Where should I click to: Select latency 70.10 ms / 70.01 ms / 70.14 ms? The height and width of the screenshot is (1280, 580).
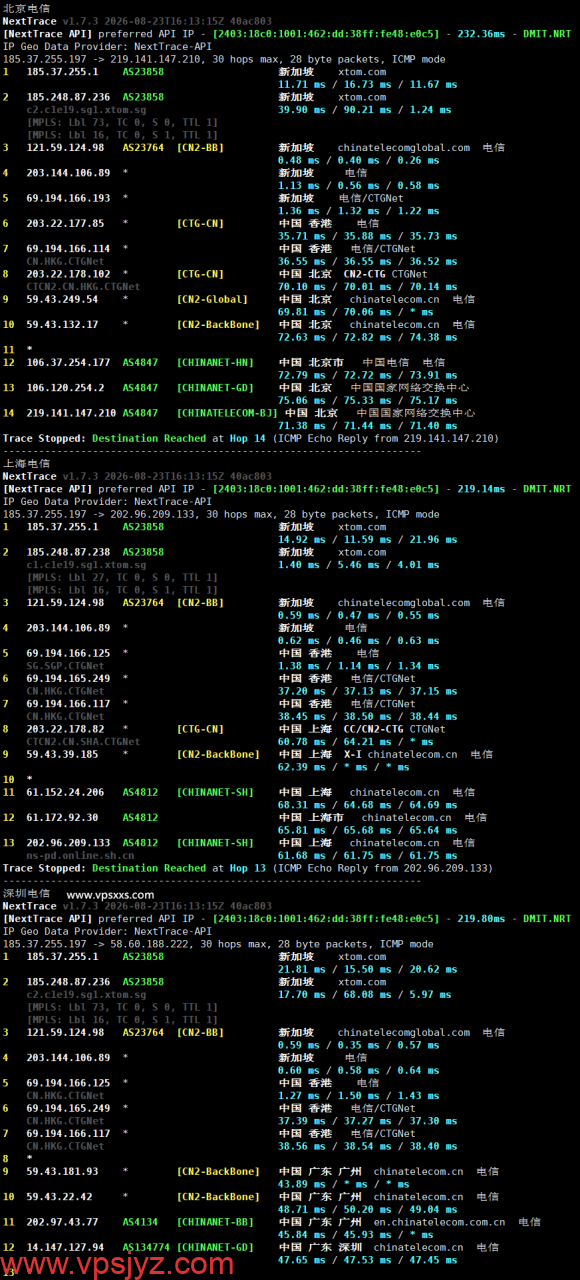point(367,286)
